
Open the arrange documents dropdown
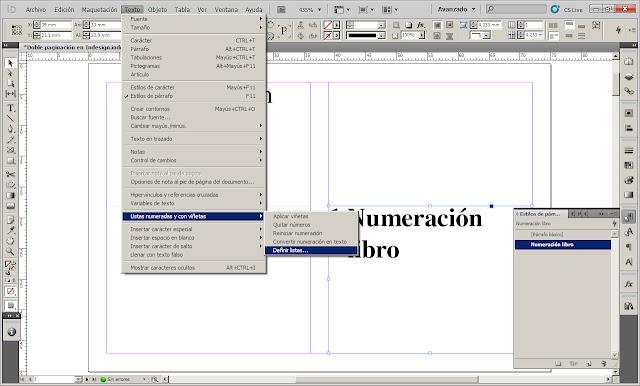[390, 9]
